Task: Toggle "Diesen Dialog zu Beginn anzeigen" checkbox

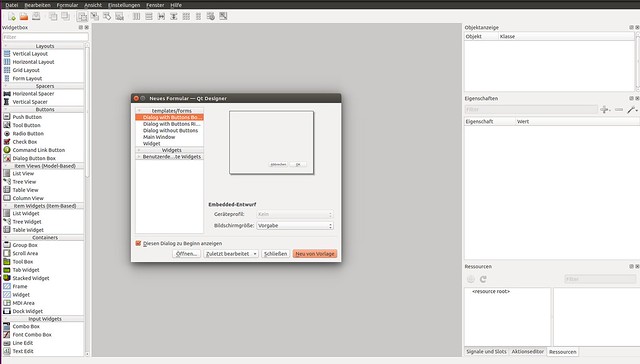Action: click(138, 243)
